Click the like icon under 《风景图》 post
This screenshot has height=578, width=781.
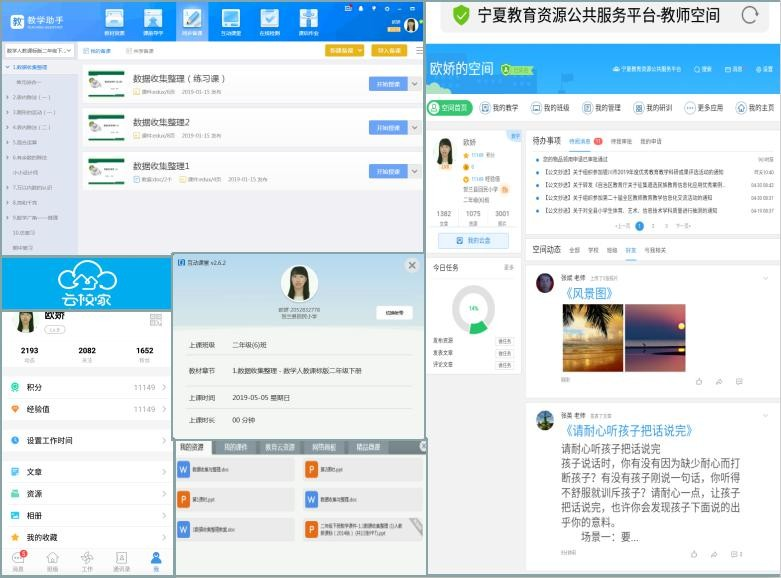pyautogui.click(x=699, y=382)
